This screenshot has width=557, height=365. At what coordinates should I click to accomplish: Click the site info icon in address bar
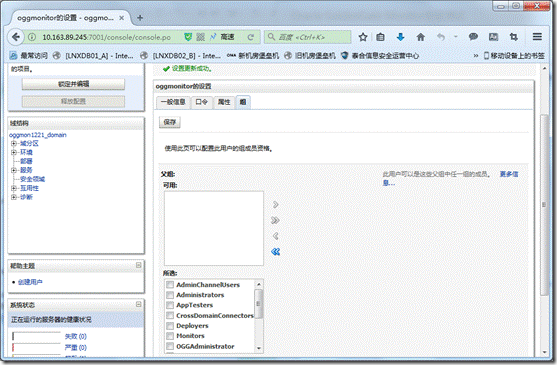(x=32, y=37)
